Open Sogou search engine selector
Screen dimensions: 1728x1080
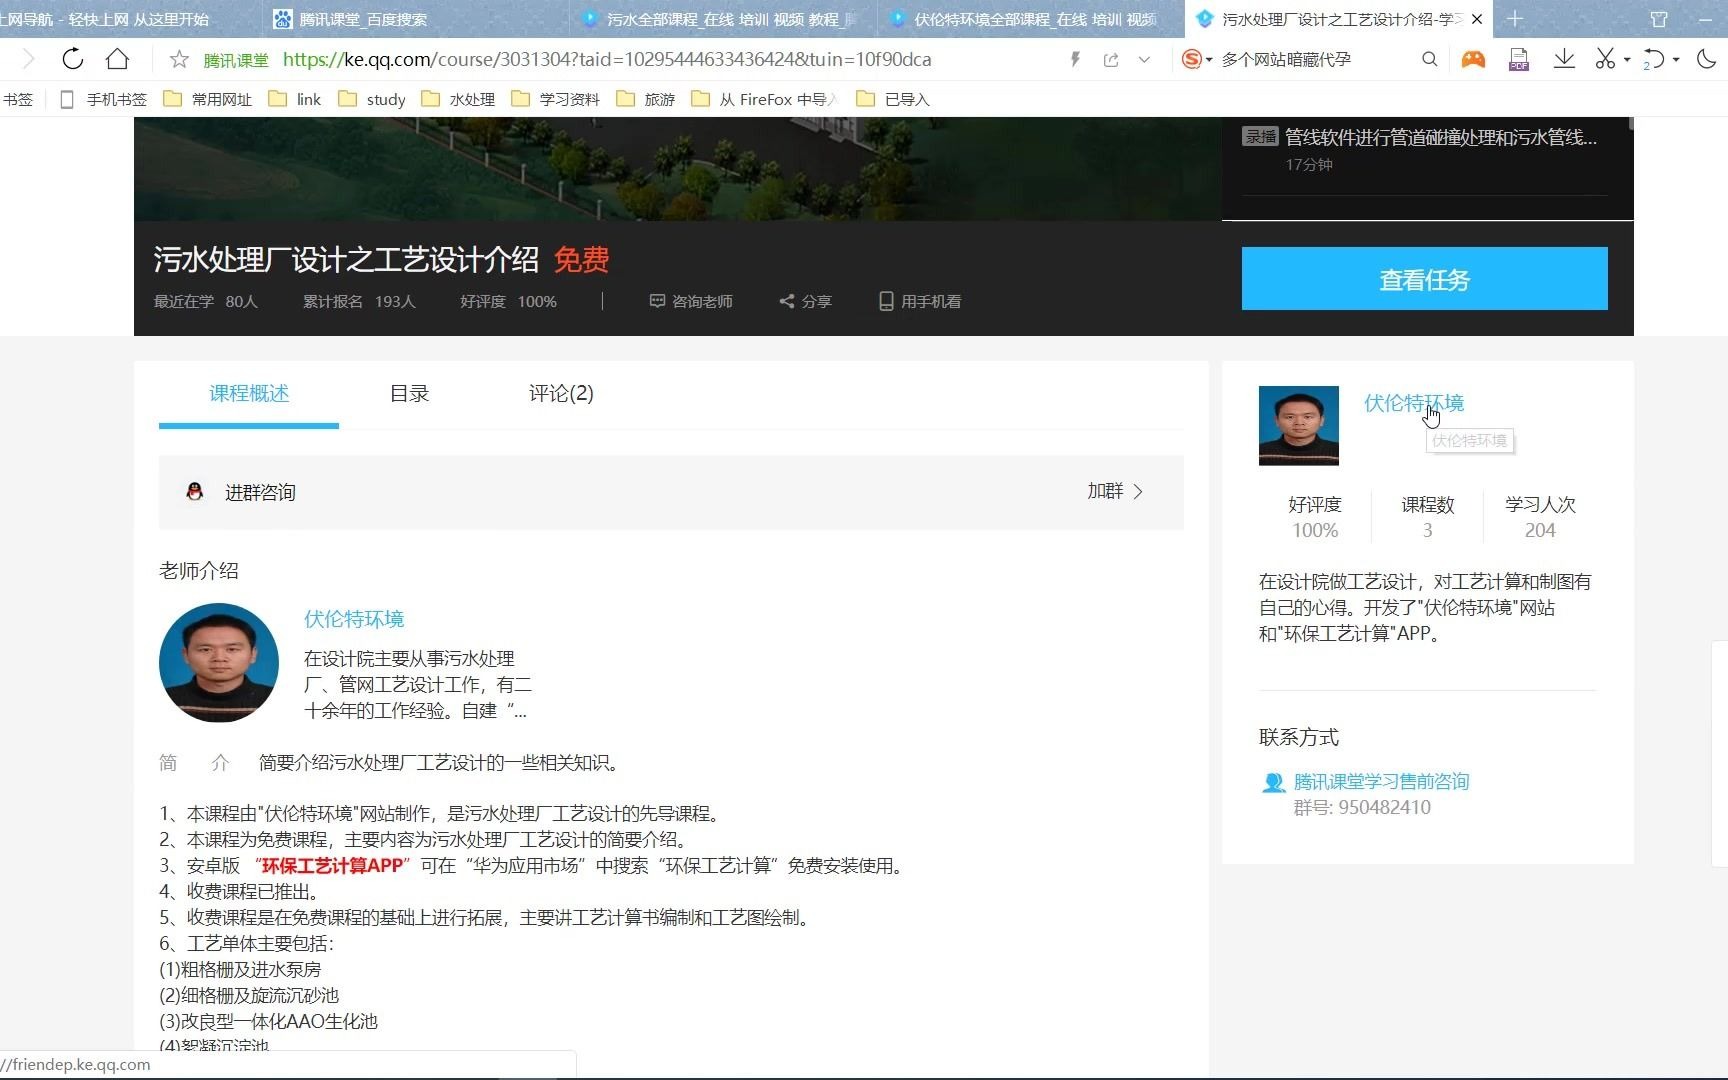[1196, 59]
